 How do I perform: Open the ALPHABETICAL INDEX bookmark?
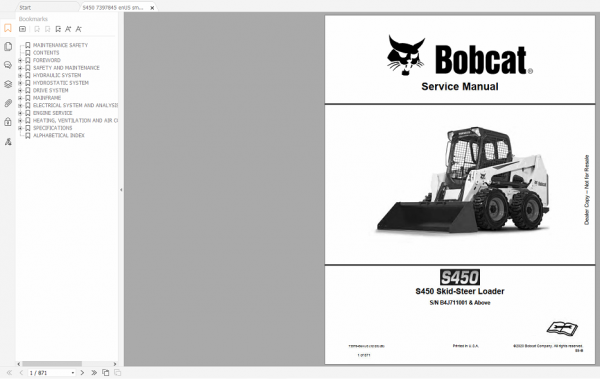[59, 136]
